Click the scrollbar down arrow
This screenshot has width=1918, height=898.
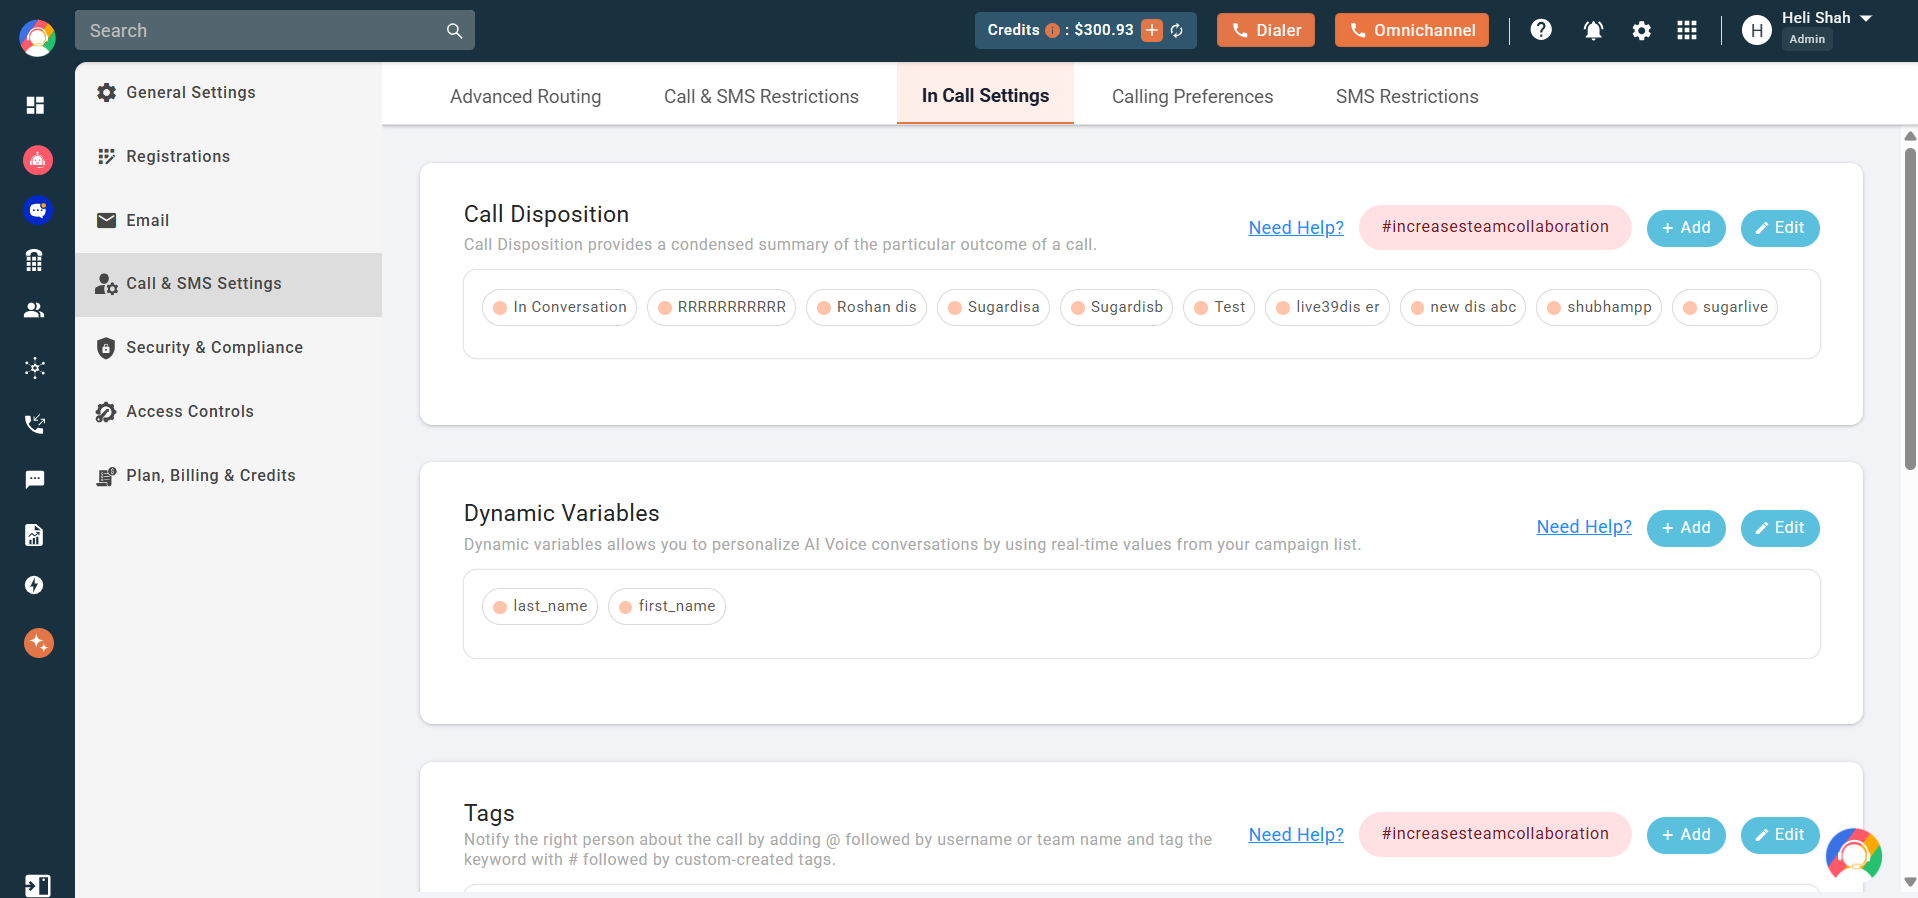[1910, 882]
